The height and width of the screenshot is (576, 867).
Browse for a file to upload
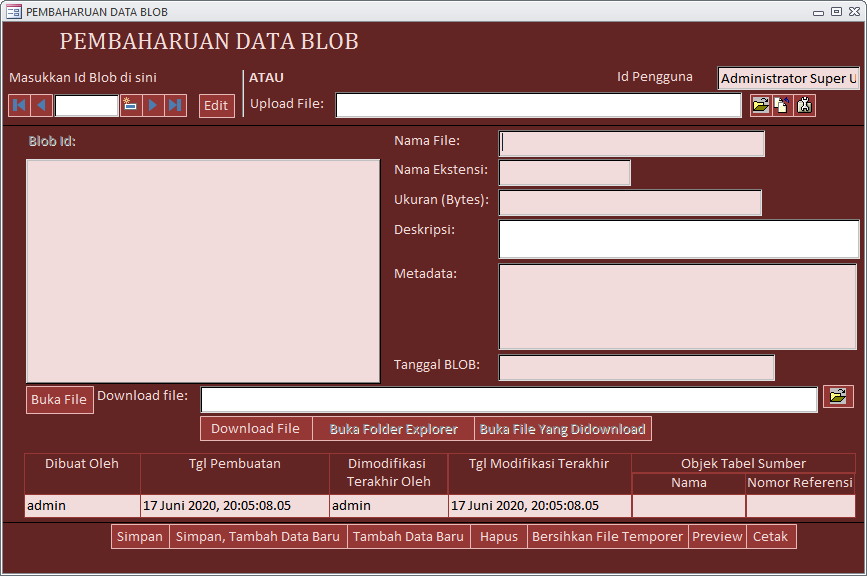click(x=761, y=105)
